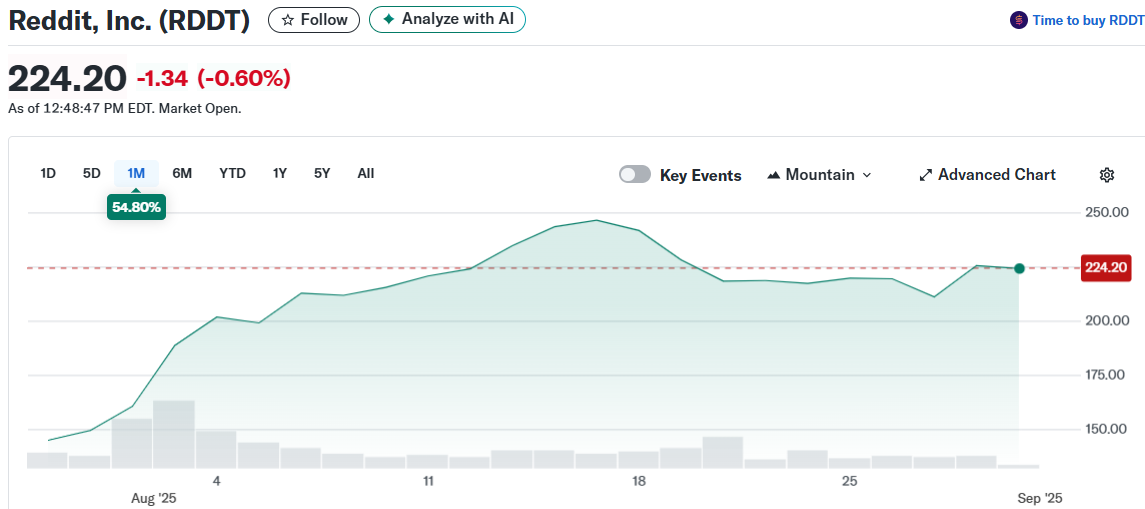Click the 250.00 axis label
Screen dimensions: 1145x509
[1106, 213]
